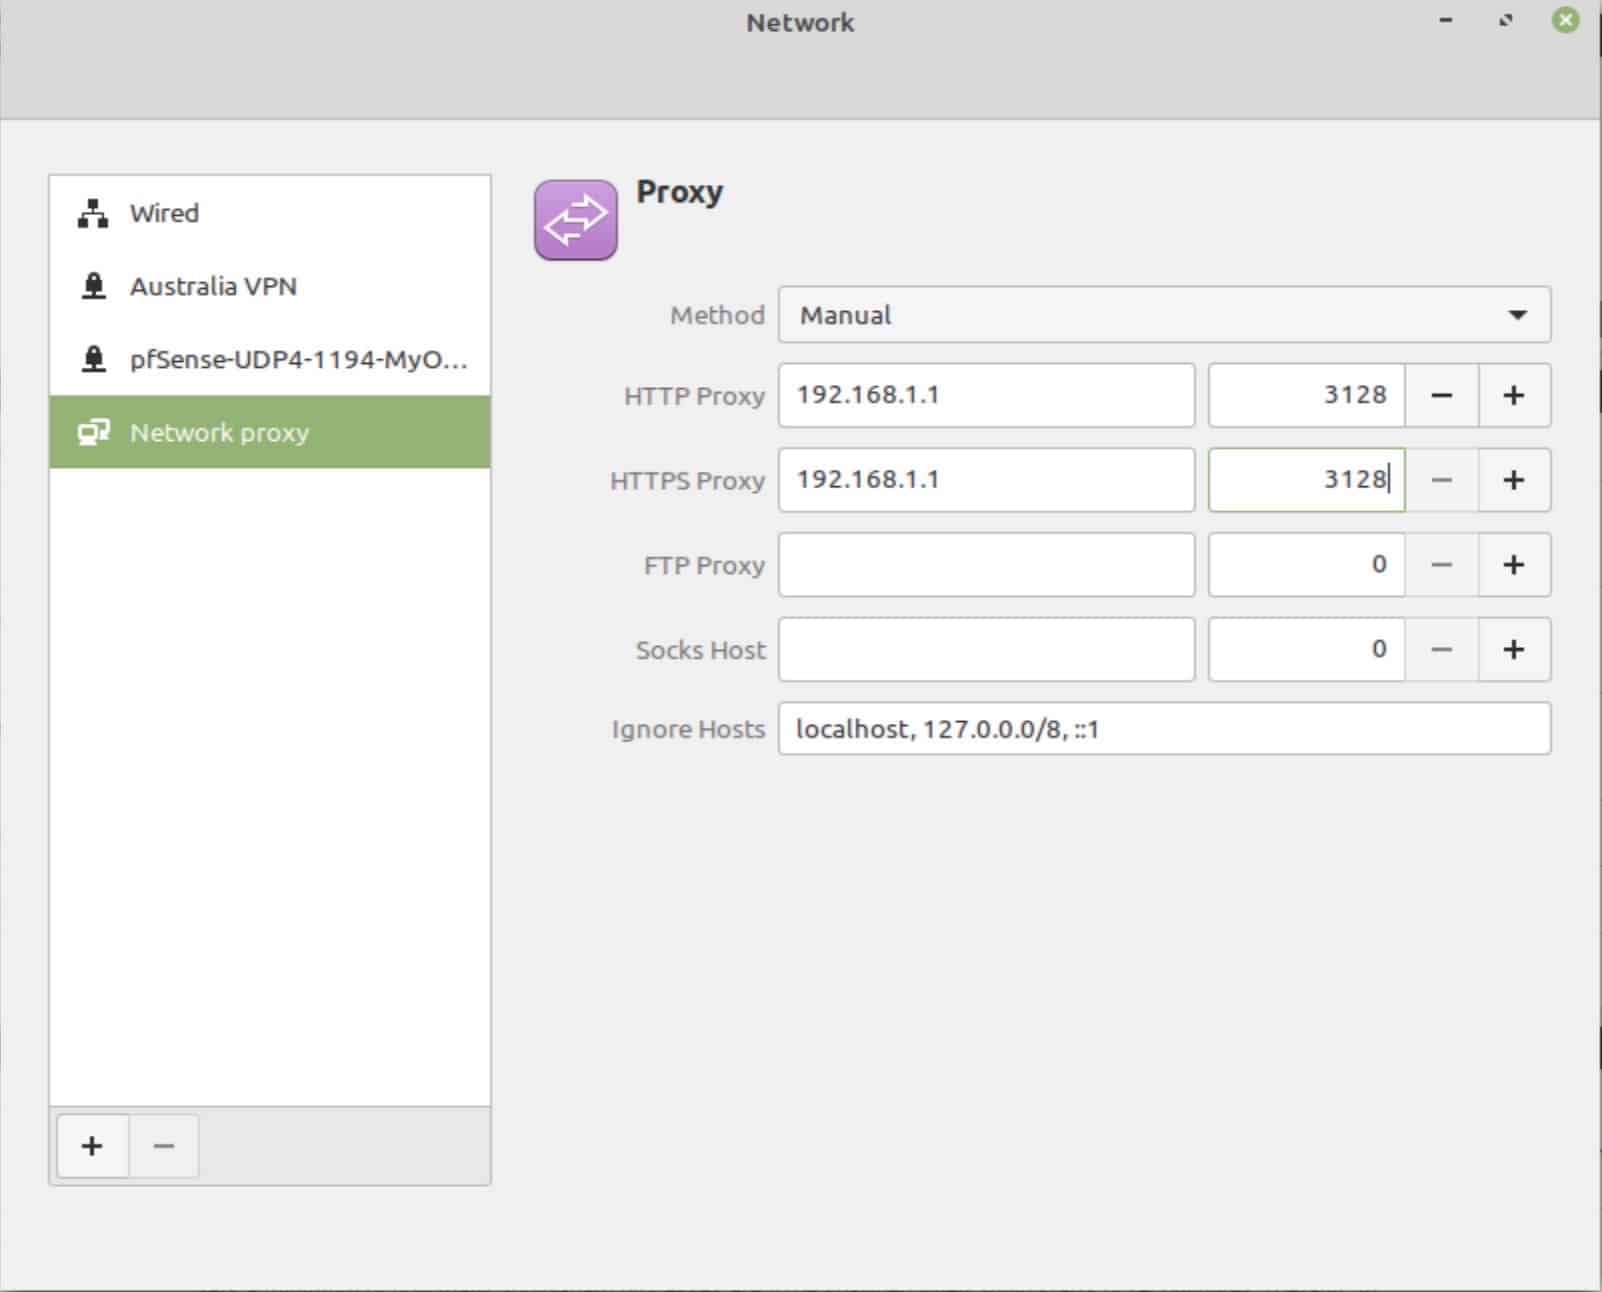The image size is (1602, 1292).
Task: Increase the FTP Proxy port value
Action: point(1514,564)
